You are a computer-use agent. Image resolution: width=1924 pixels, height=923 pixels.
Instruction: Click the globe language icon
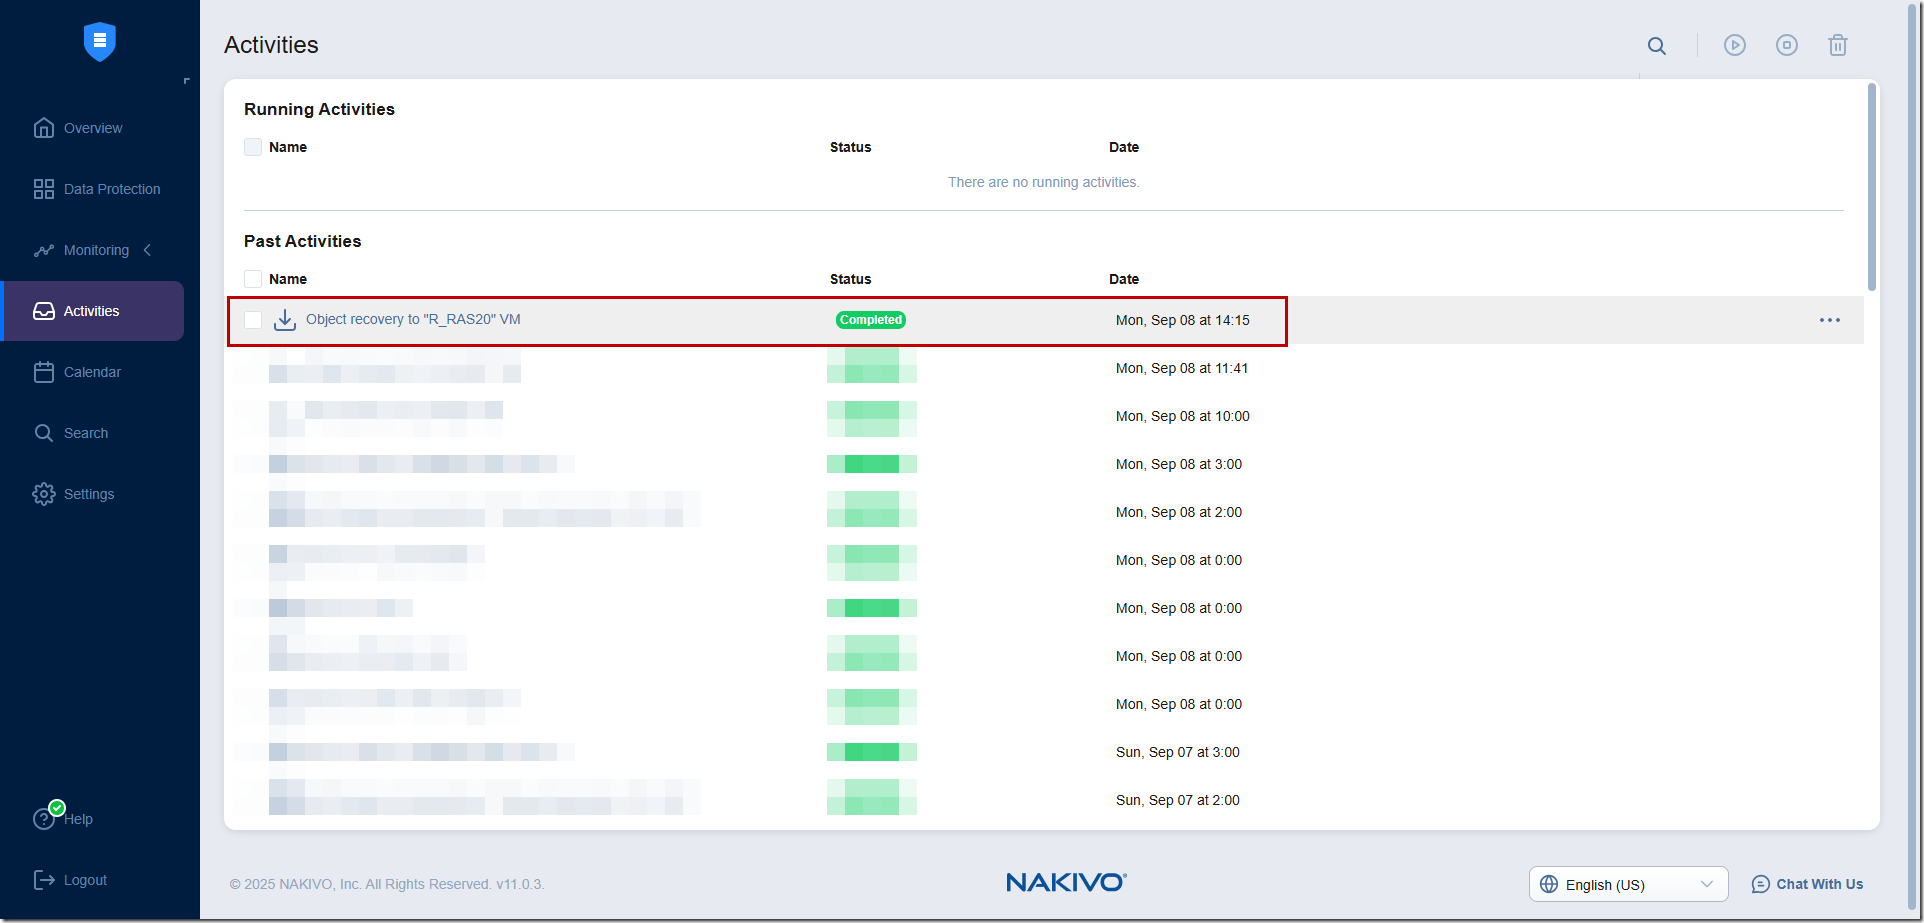(1549, 884)
